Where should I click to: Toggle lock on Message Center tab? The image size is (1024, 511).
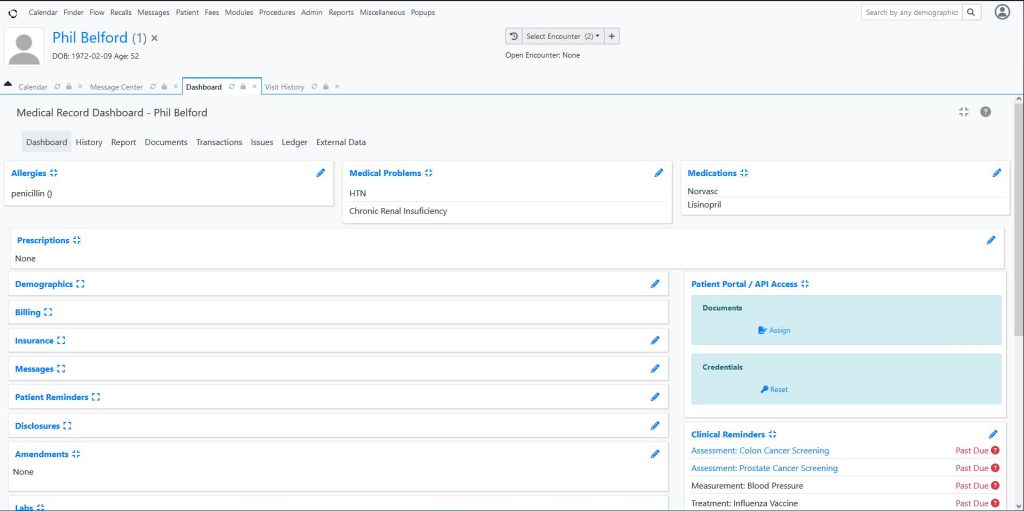click(x=164, y=87)
